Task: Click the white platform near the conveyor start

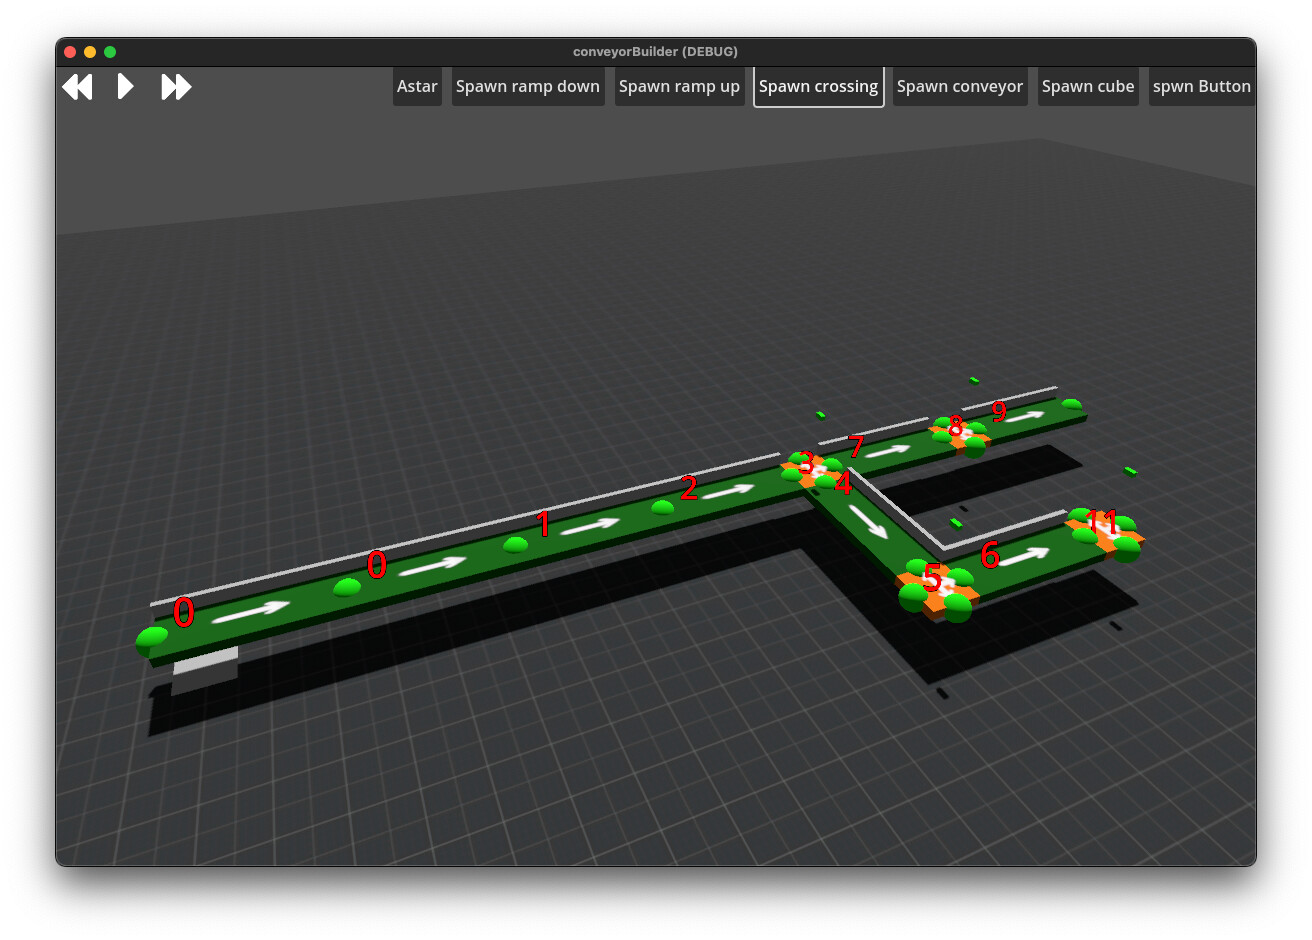Action: click(205, 665)
